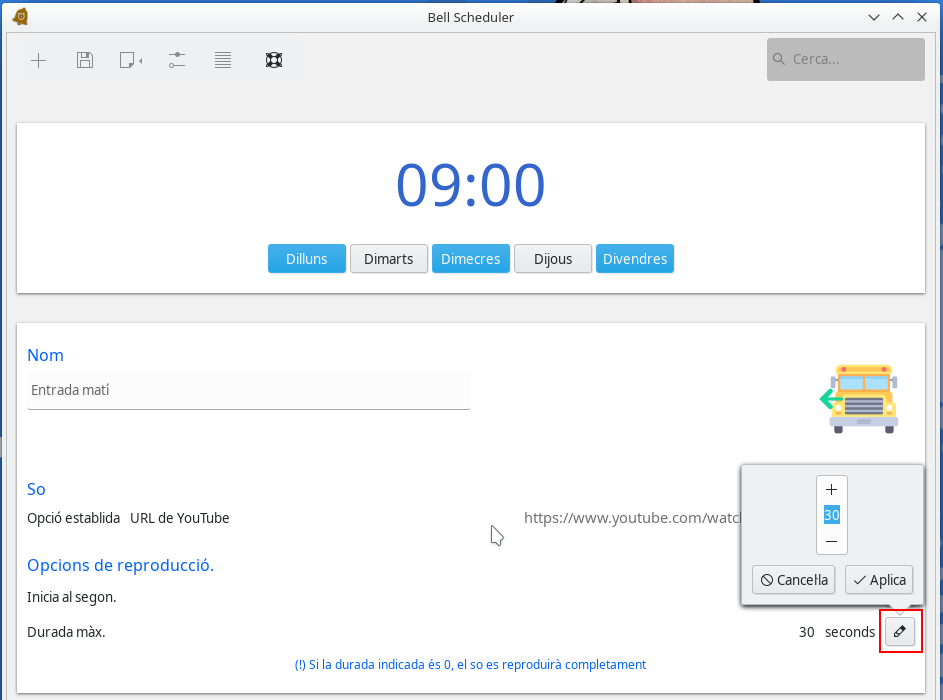Open the sliders settings icon
Viewport: 943px width, 700px height.
coord(177,60)
